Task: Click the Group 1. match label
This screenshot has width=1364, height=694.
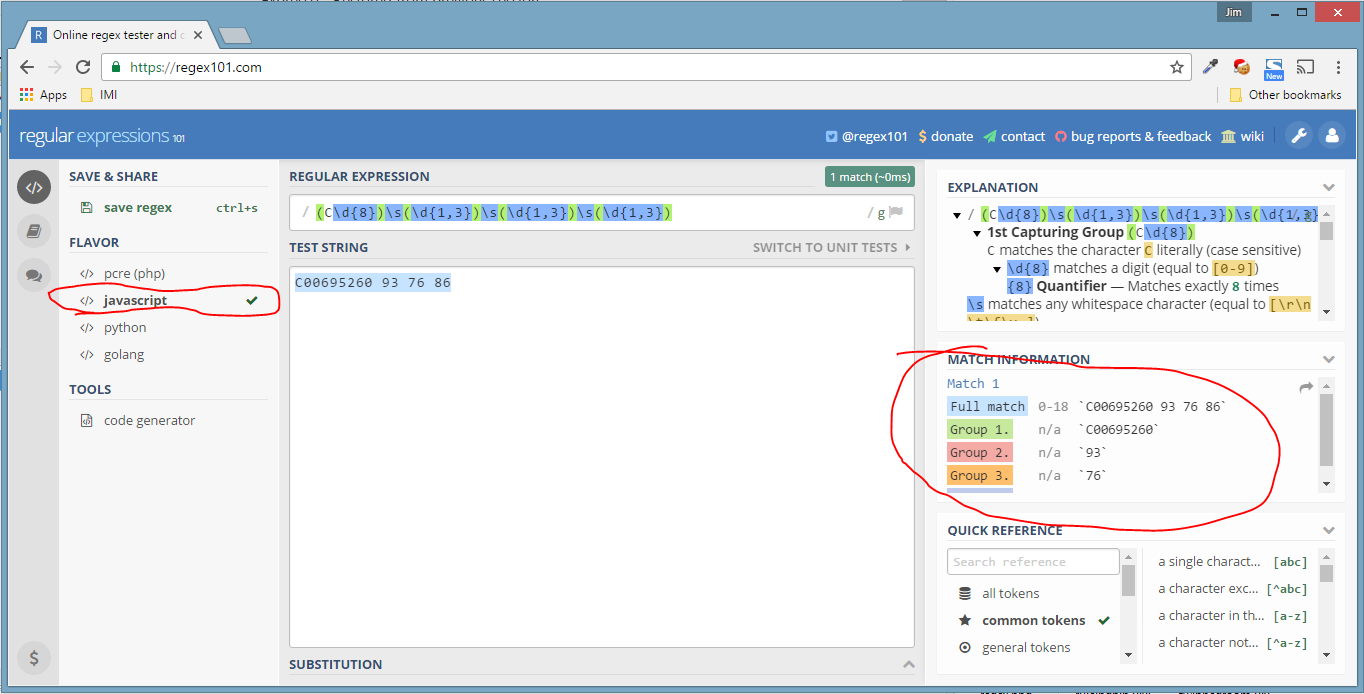Action: (x=980, y=429)
